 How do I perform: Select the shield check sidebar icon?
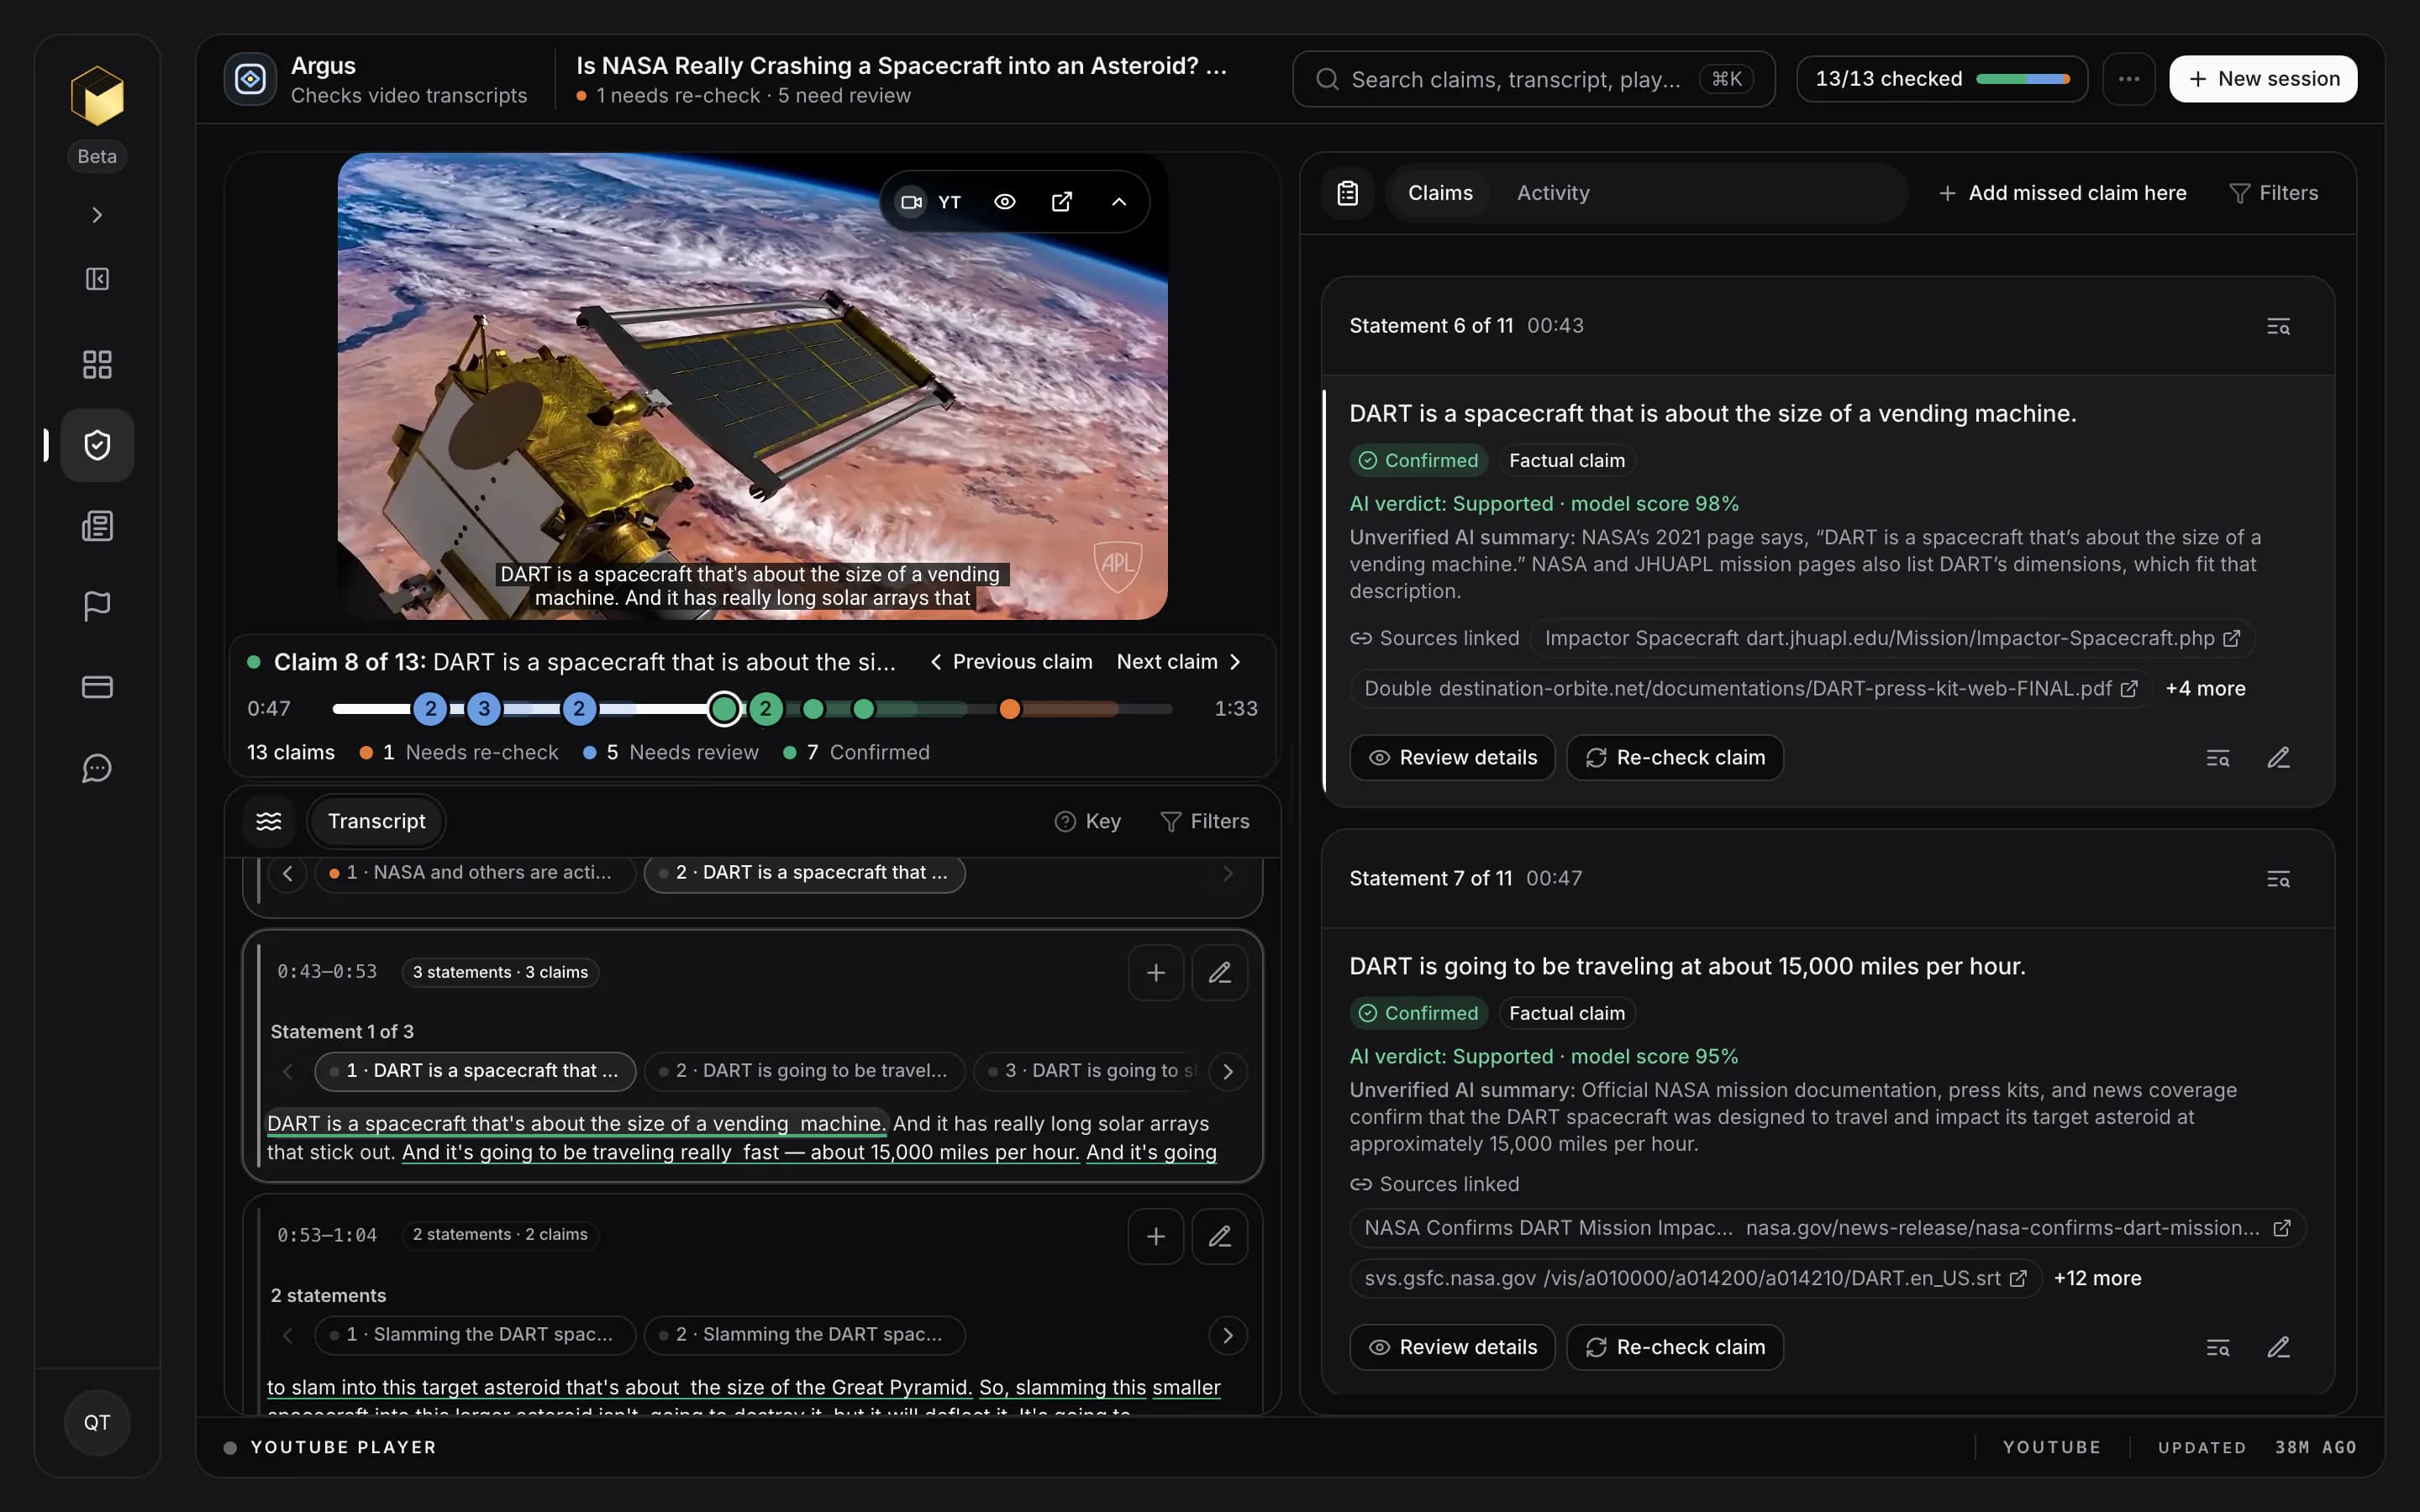[x=97, y=445]
